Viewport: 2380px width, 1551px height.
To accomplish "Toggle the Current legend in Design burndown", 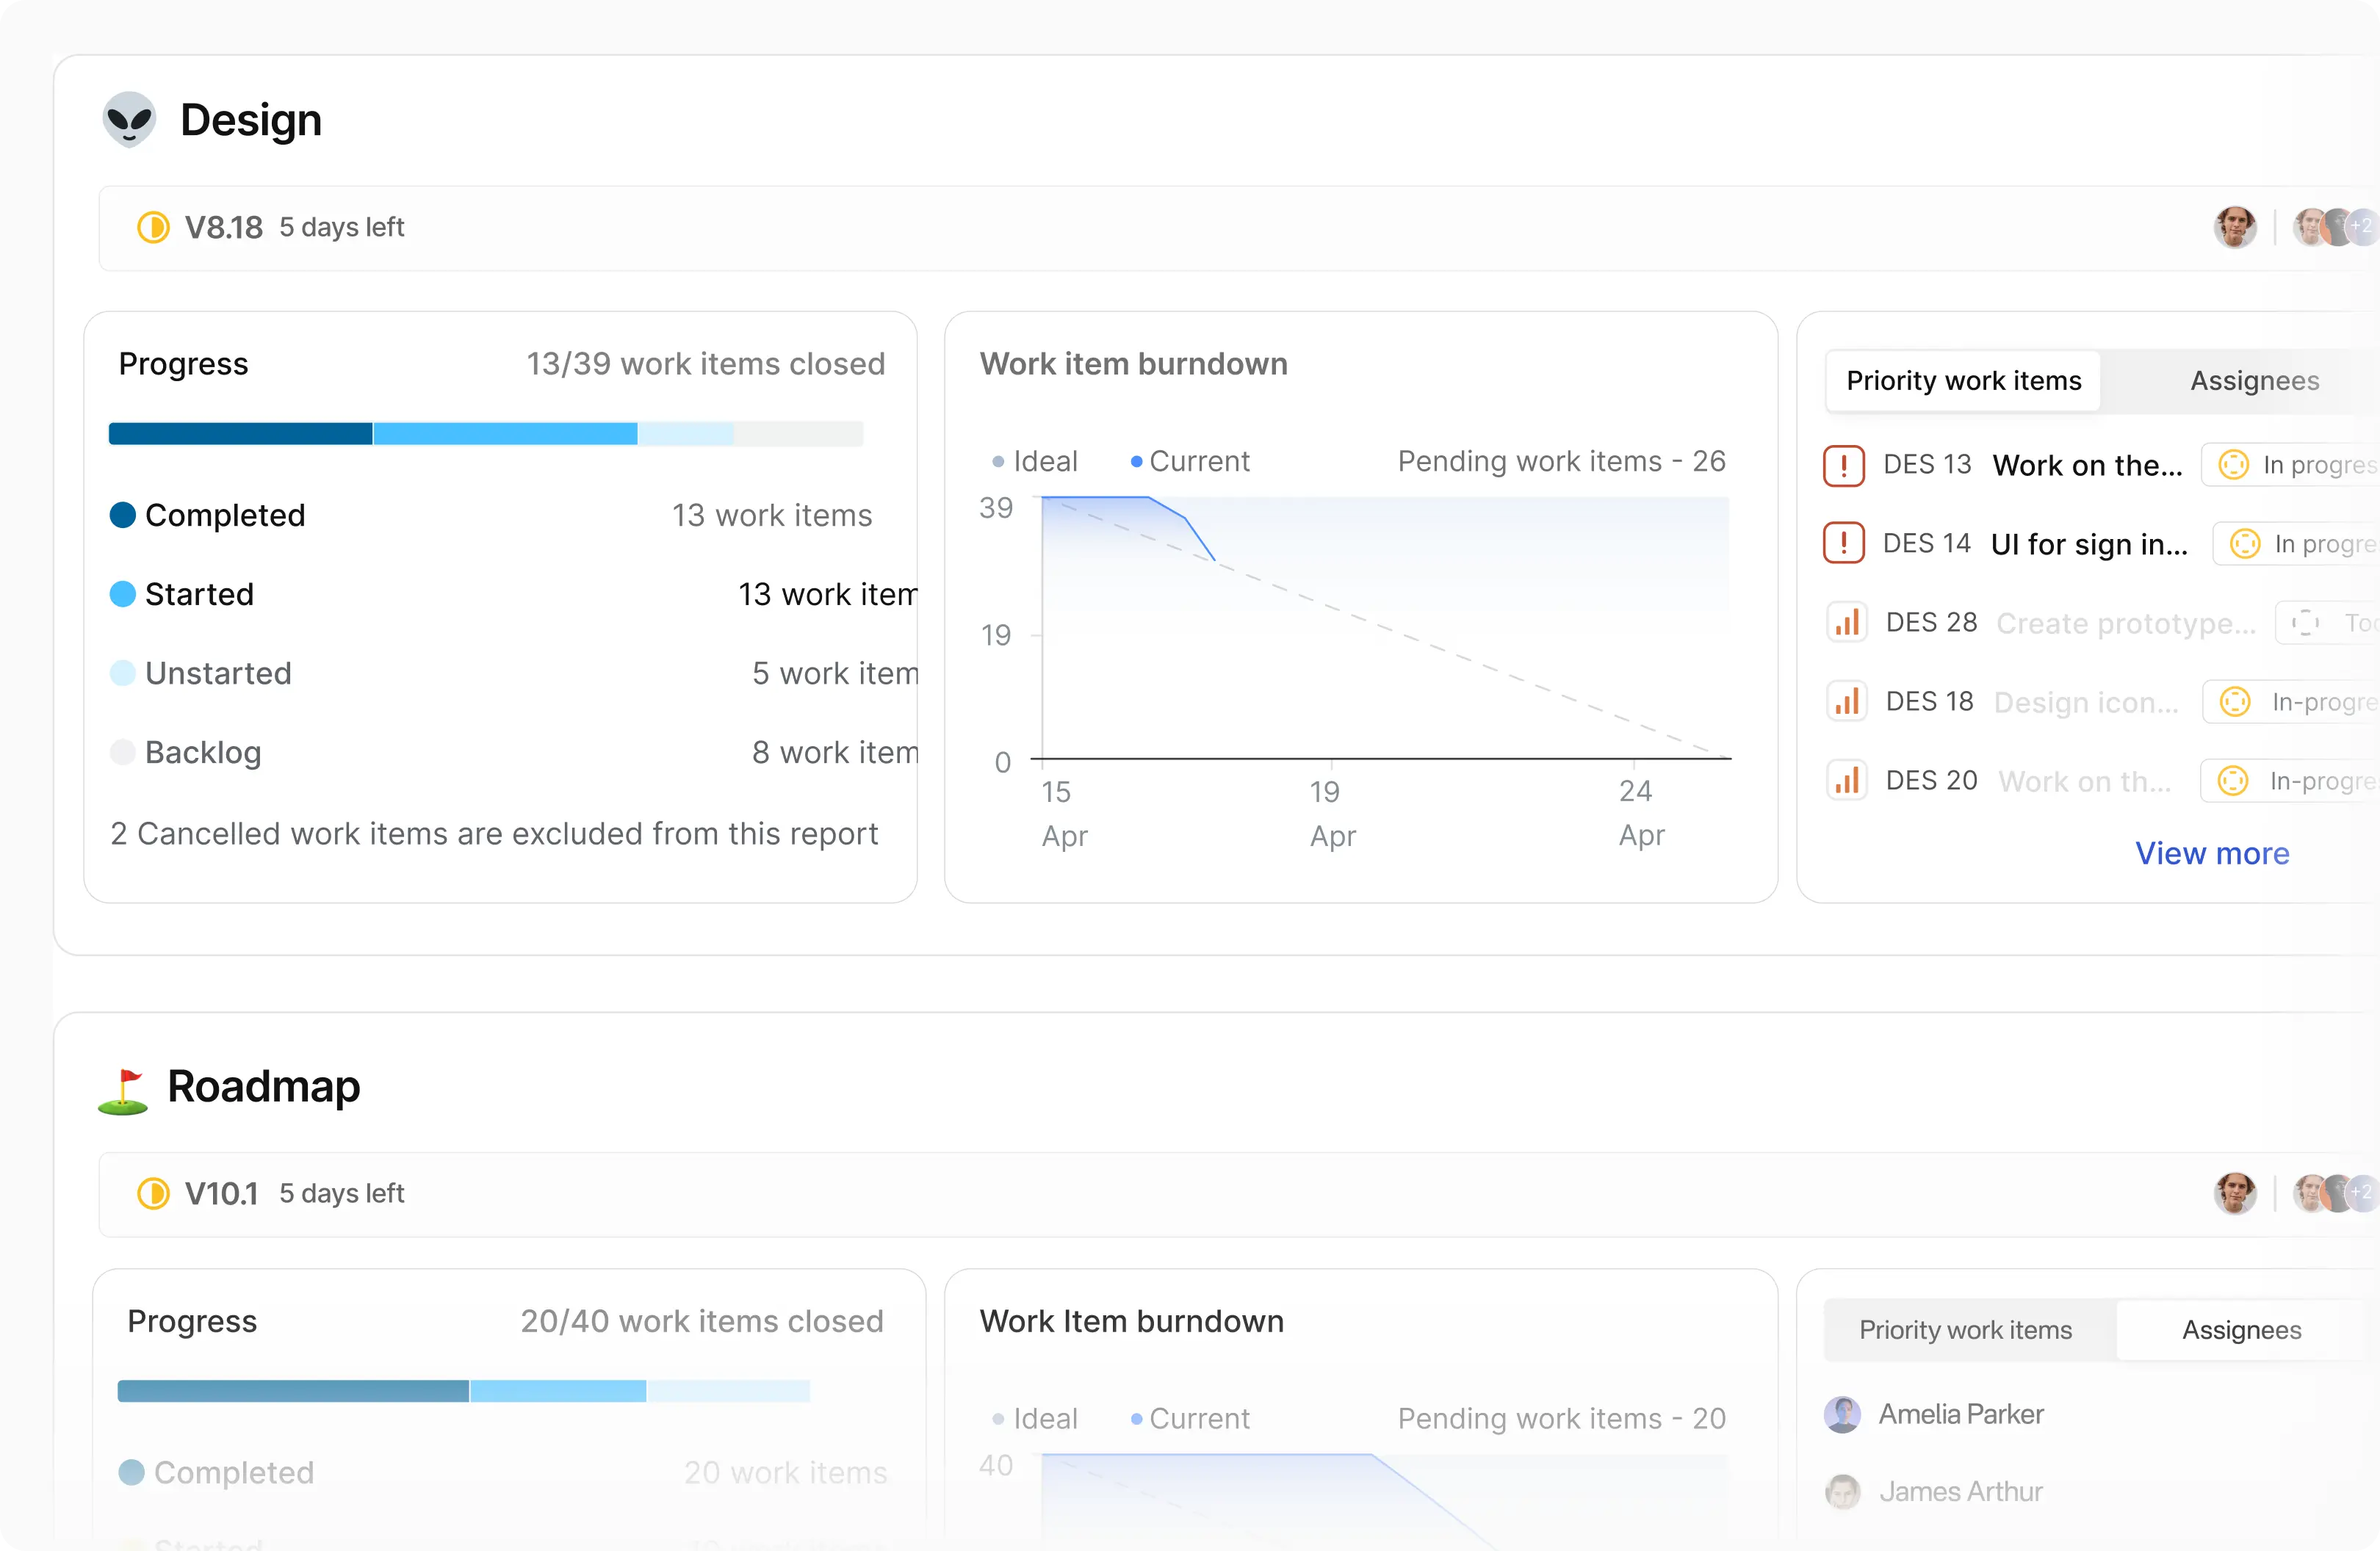I will pos(1190,462).
